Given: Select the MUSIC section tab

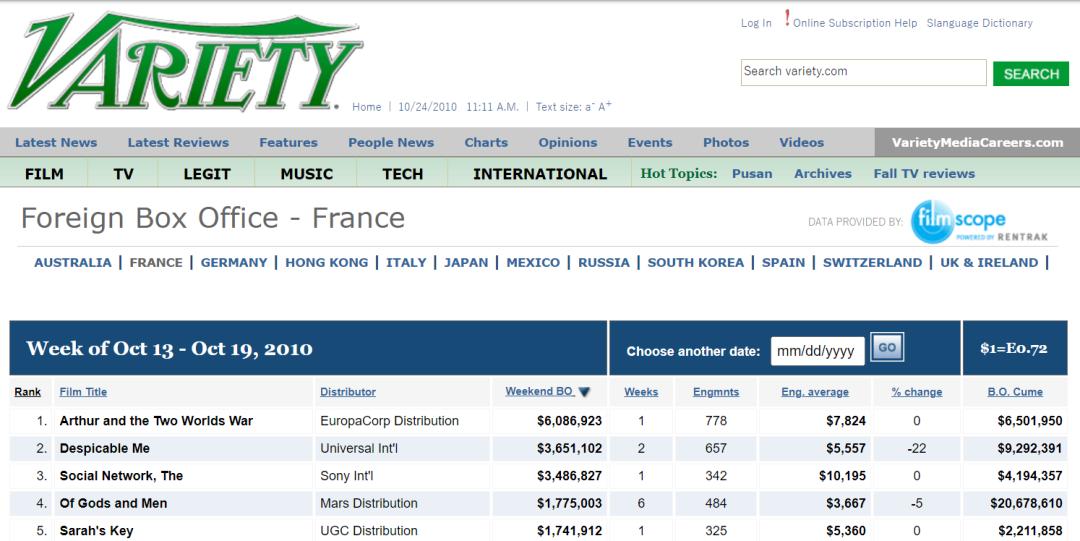Looking at the screenshot, I should tap(307, 174).
